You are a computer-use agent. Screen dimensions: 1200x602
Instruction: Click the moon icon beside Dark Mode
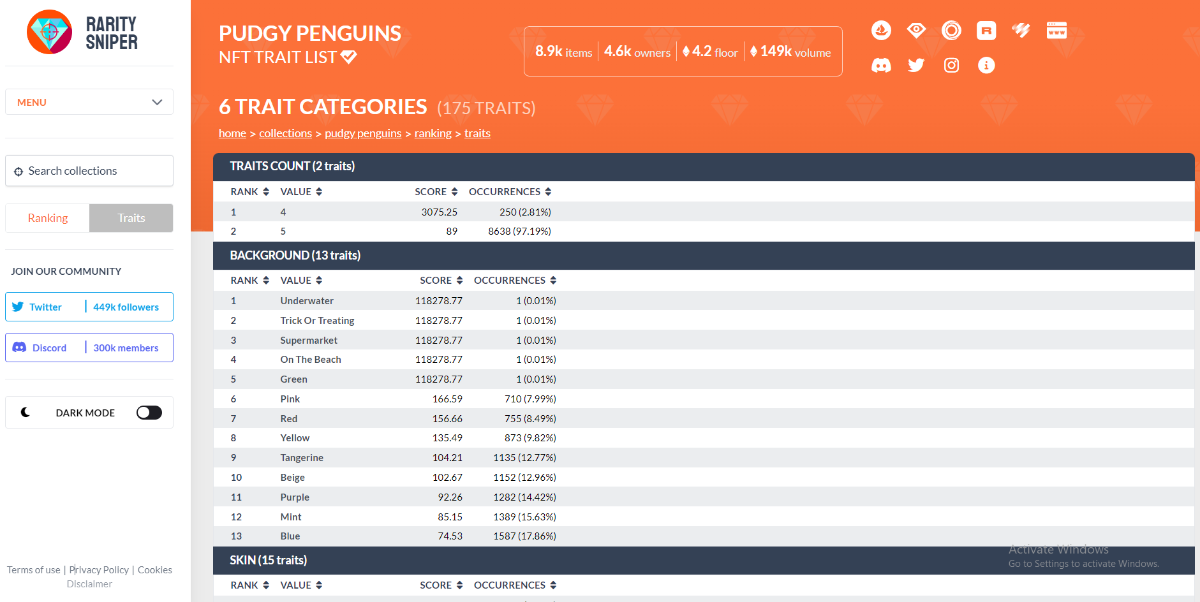(x=26, y=412)
